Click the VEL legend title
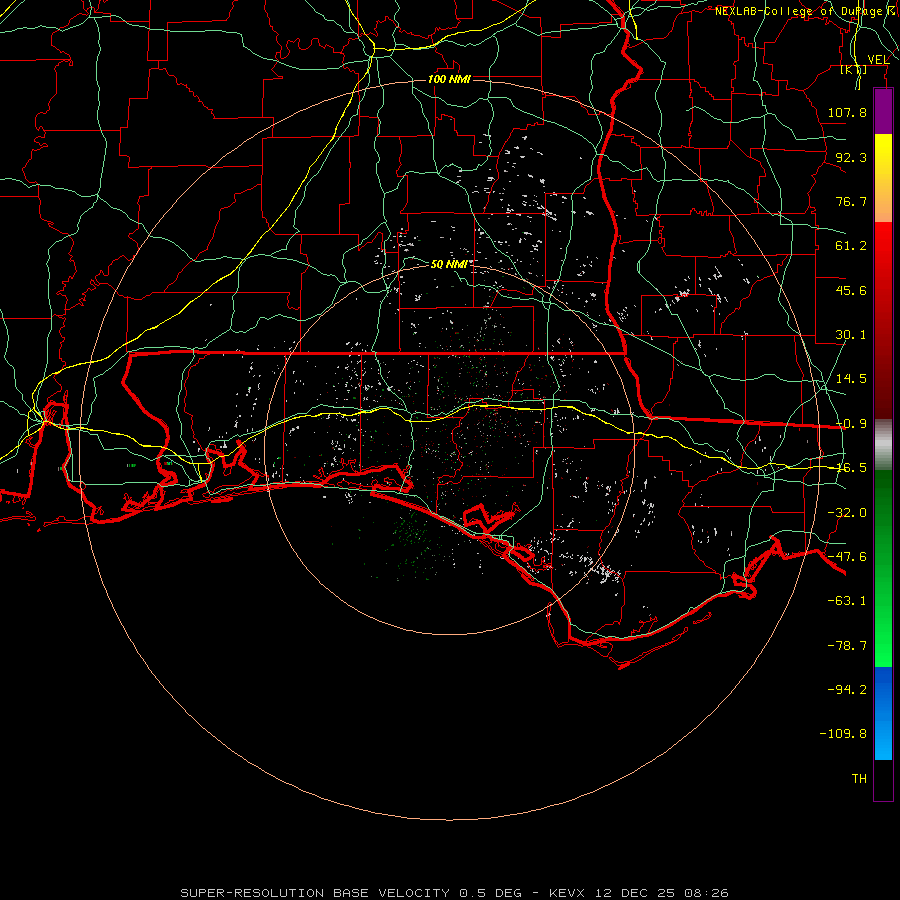900x900 pixels. pyautogui.click(x=878, y=60)
